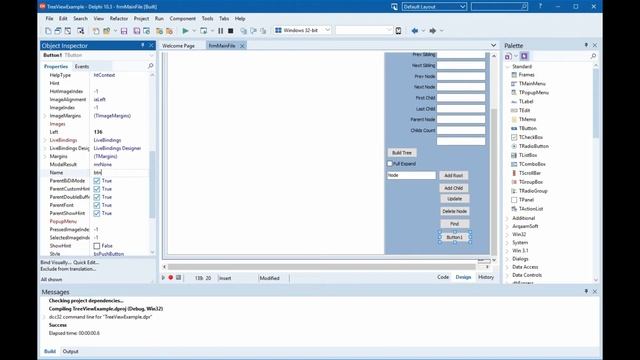Click the Object Inspector search icon
This screenshot has height=360, width=640.
(150, 66)
